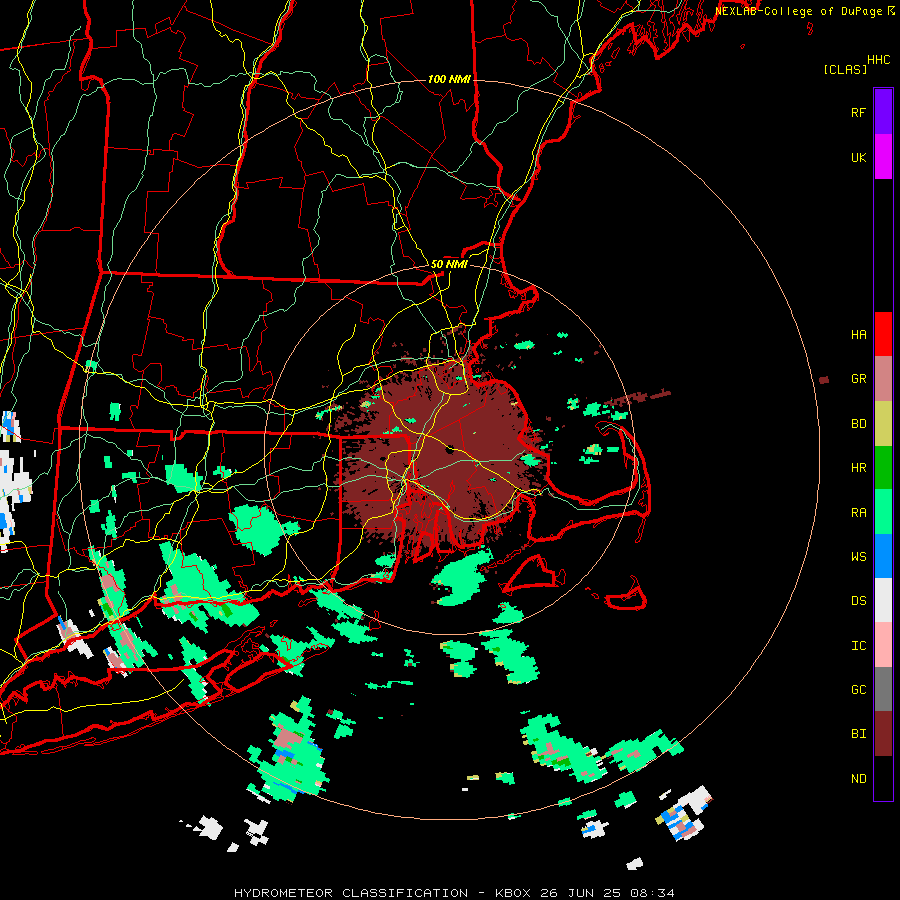
Task: Click the gray GC ground clutter swatch
Action: click(x=883, y=689)
